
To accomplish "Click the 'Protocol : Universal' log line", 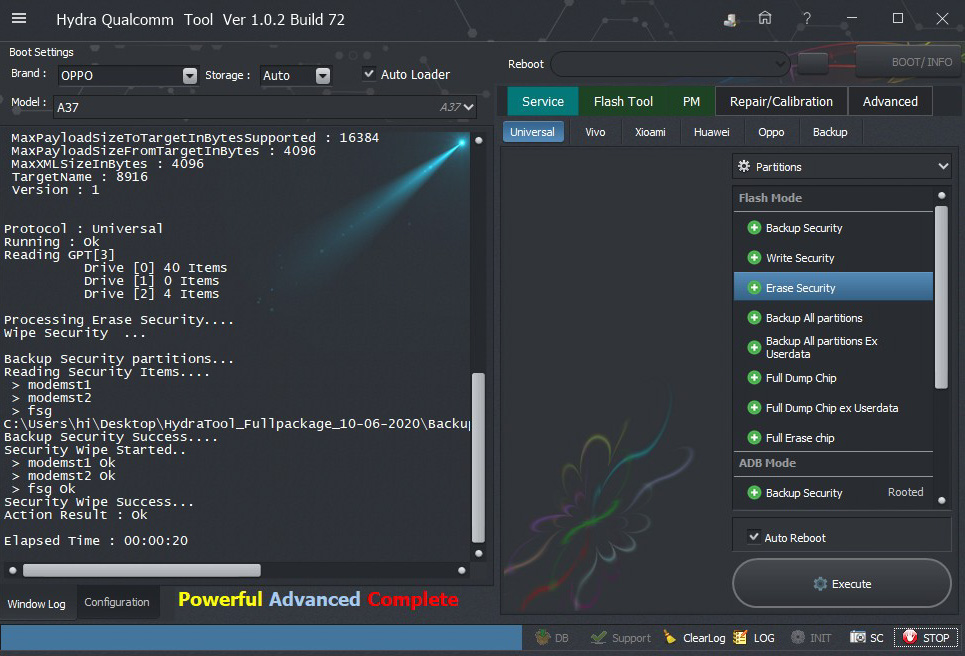I will (x=83, y=228).
